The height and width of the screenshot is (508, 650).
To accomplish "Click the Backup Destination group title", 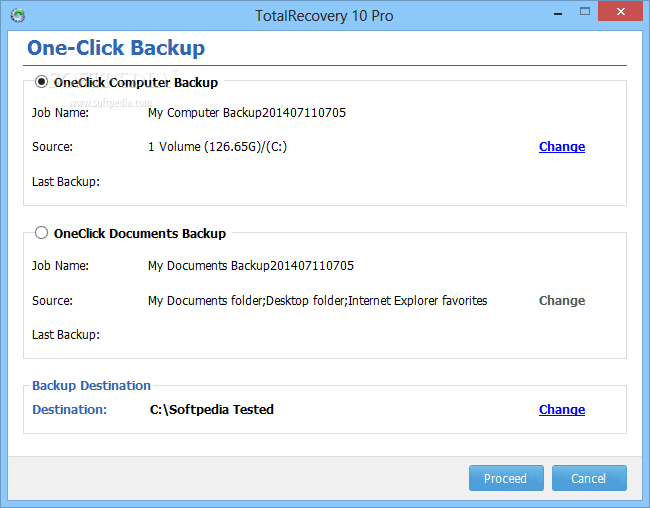I will click(91, 386).
